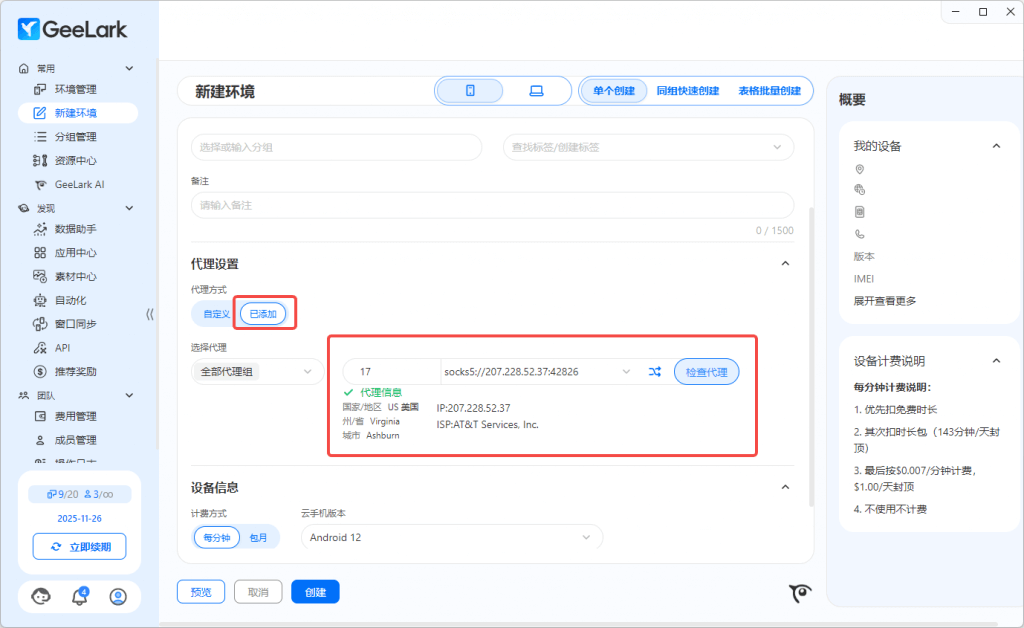
Task: Open the 全部代理组 dropdown
Action: pyautogui.click(x=257, y=372)
